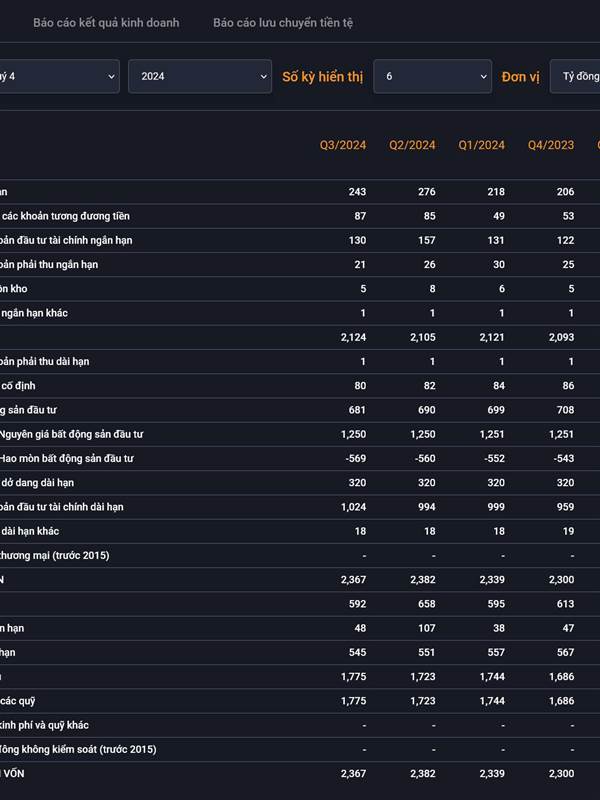Click Q3/2024 value 243 in first row
Viewport: 600px width, 800px height.
pos(357,192)
